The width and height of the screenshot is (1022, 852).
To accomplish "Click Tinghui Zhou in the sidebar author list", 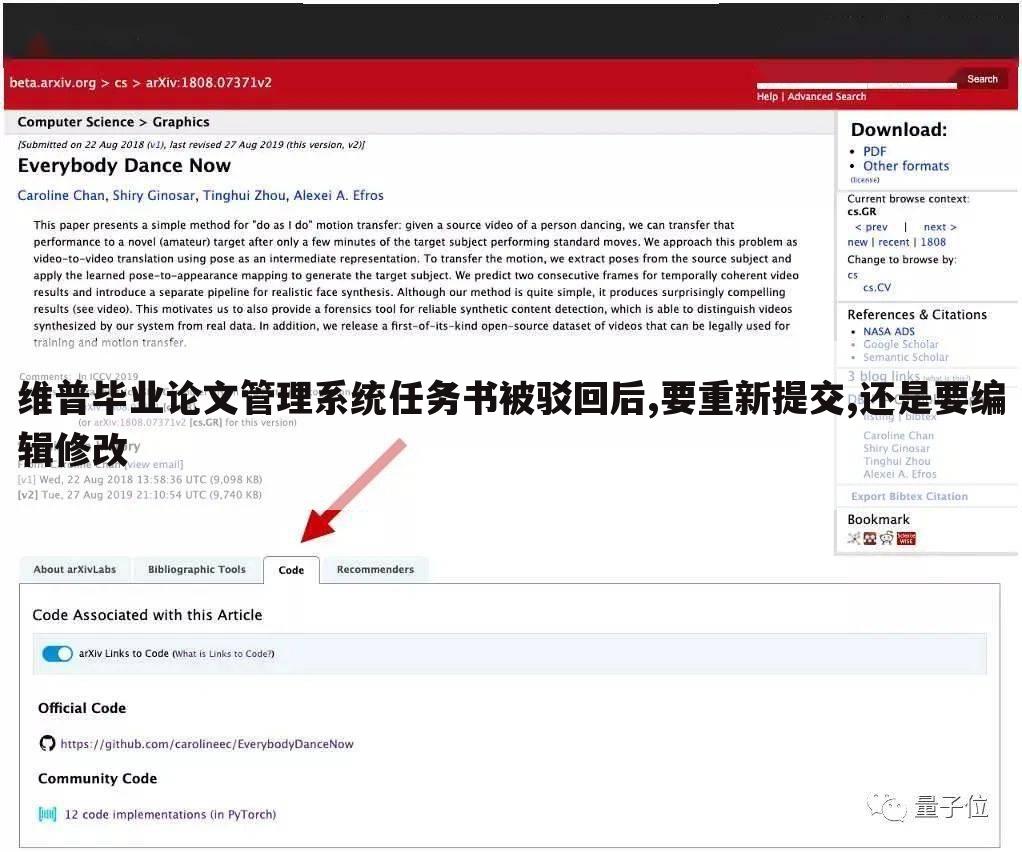I will [x=897, y=461].
